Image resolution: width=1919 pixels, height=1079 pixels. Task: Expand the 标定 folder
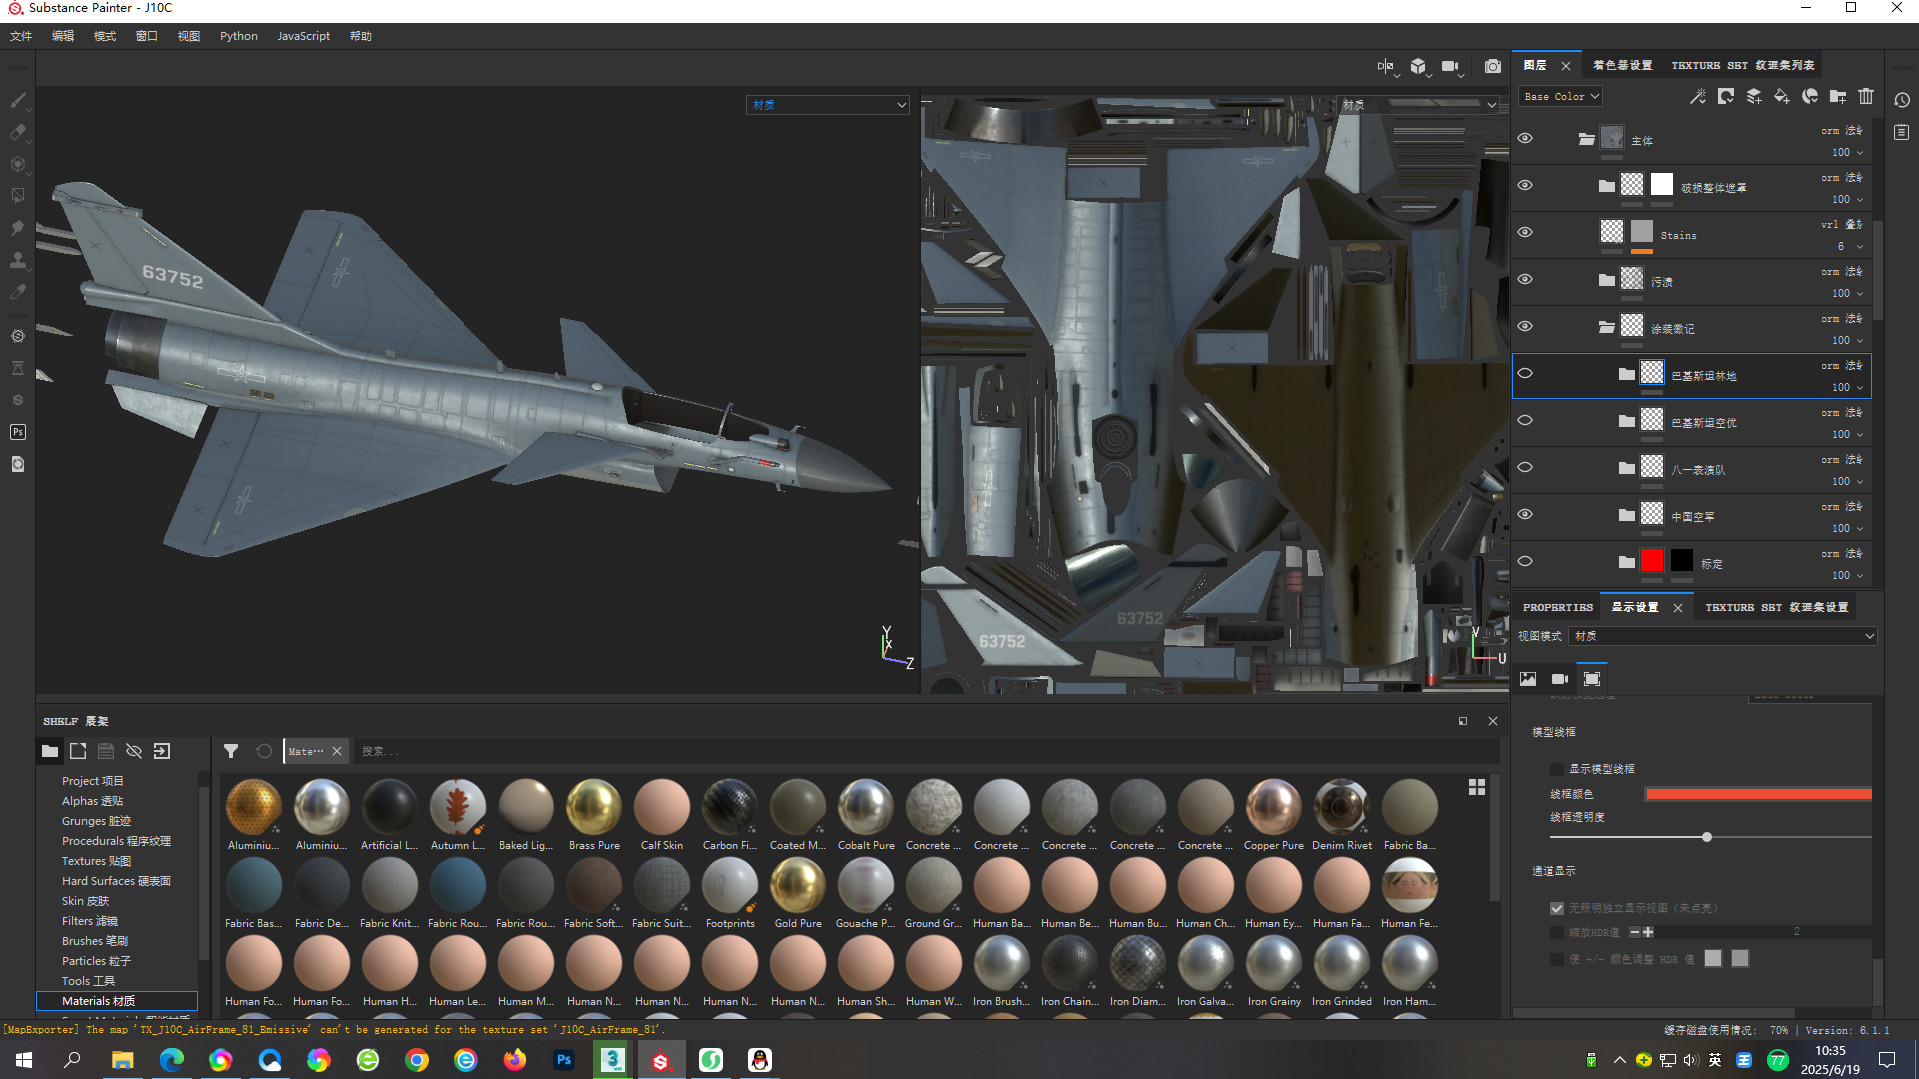tap(1626, 562)
